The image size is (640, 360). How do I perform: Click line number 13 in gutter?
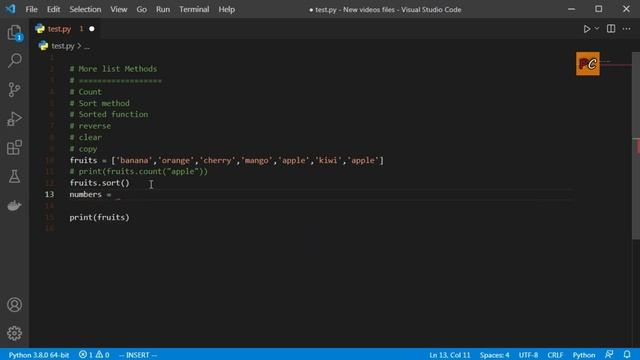[49, 194]
